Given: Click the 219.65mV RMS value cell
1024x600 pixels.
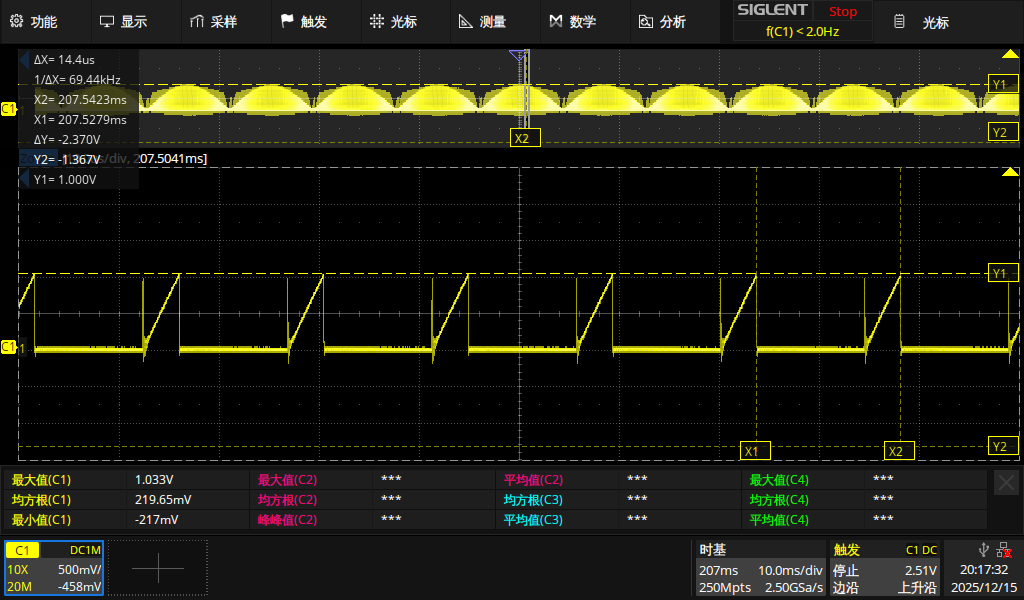Looking at the screenshot, I should (163, 500).
